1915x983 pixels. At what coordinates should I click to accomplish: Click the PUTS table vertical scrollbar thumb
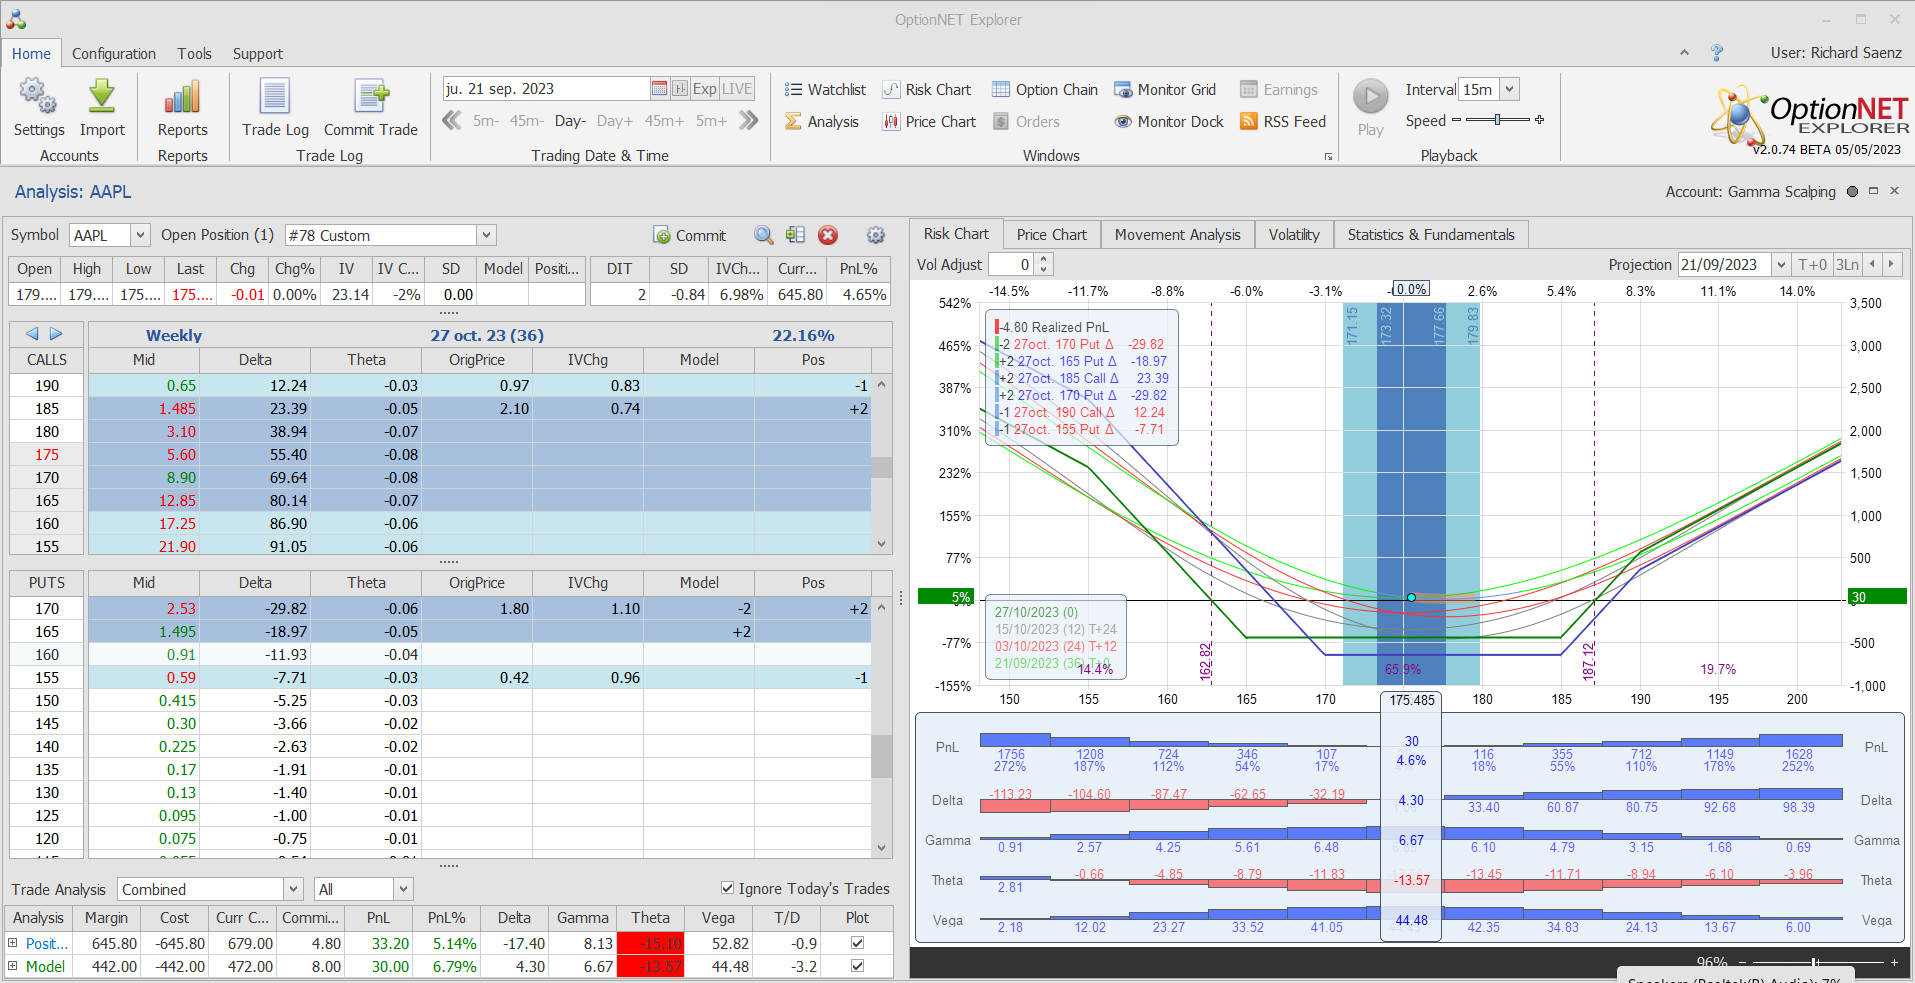[x=881, y=756]
